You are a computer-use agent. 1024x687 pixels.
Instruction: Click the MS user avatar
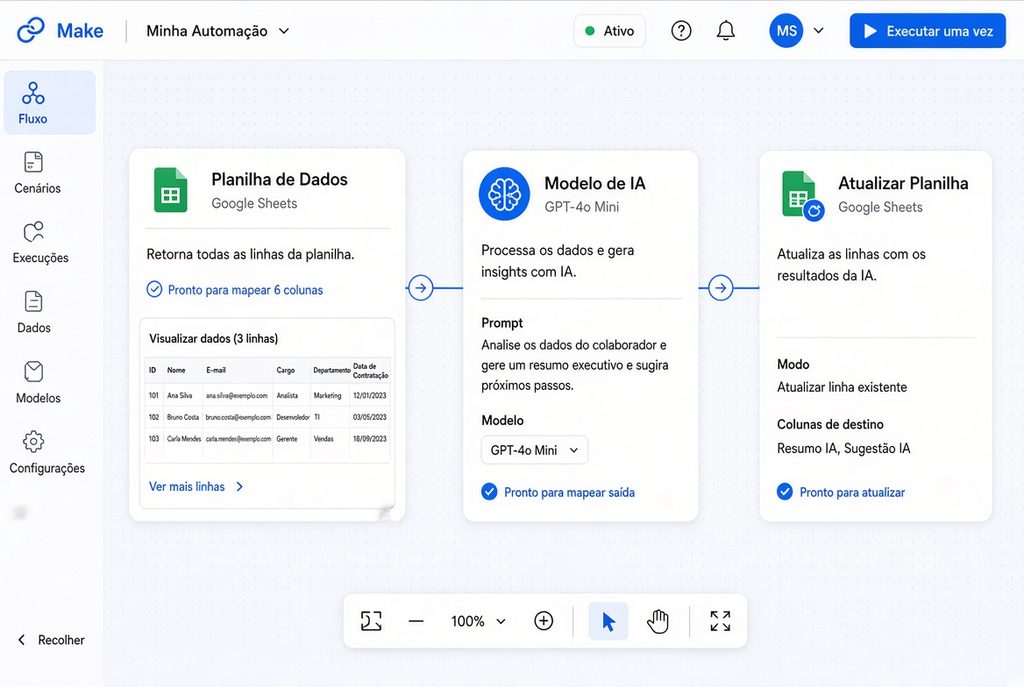pyautogui.click(x=786, y=31)
